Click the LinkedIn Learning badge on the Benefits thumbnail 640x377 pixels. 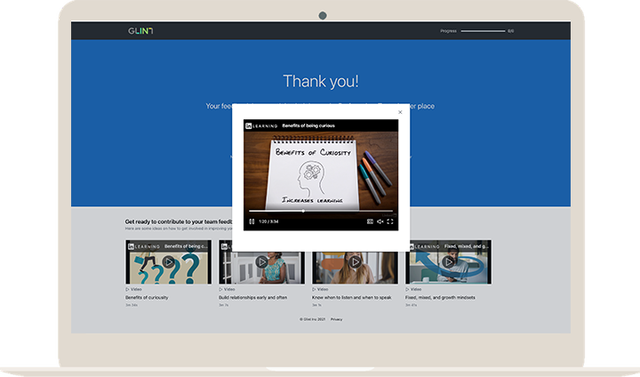tap(144, 246)
